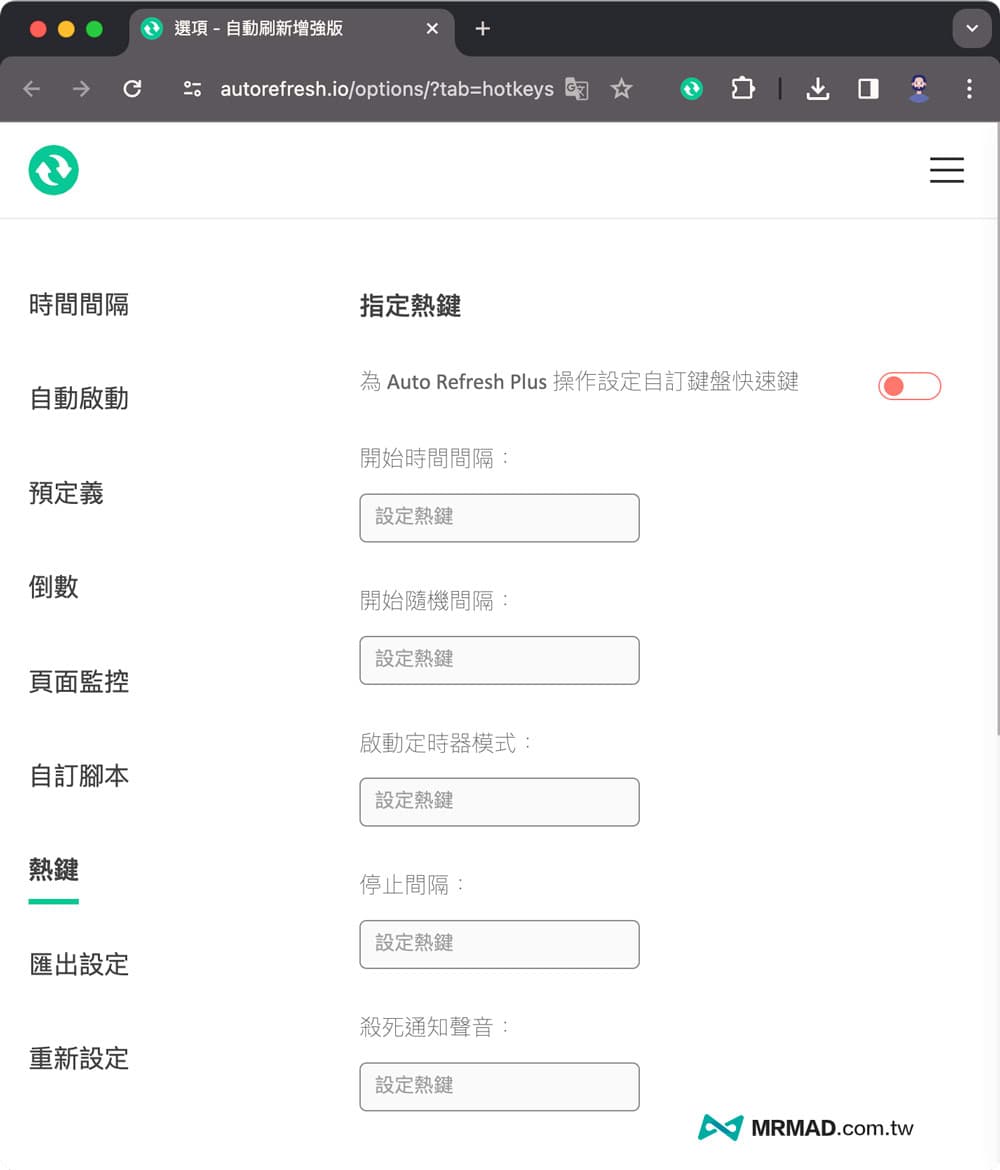Open the Auto Refresh Plus extension icon

click(691, 90)
